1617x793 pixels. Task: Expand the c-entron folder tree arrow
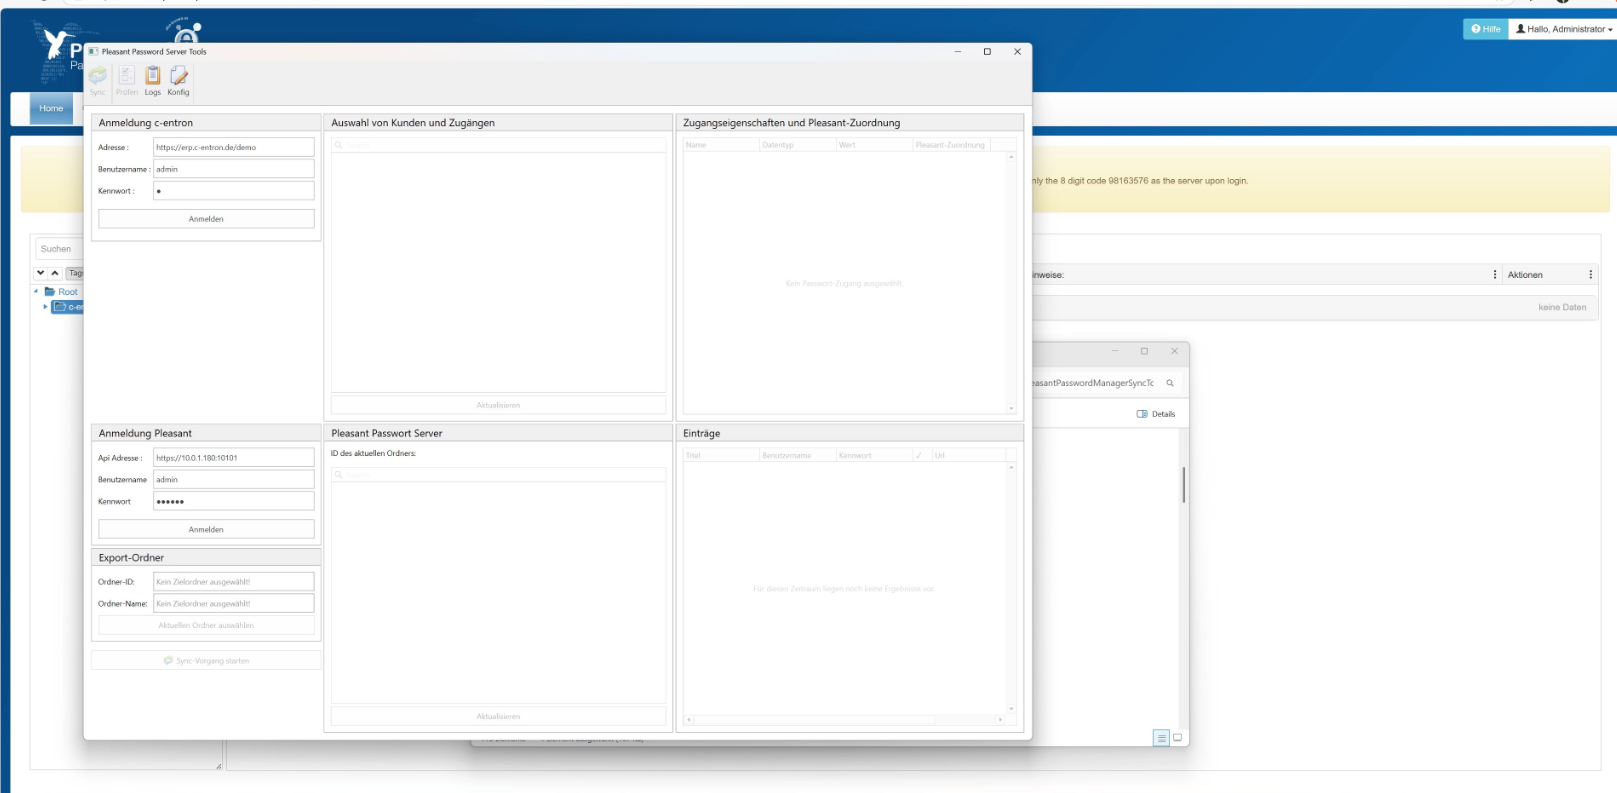(x=45, y=307)
